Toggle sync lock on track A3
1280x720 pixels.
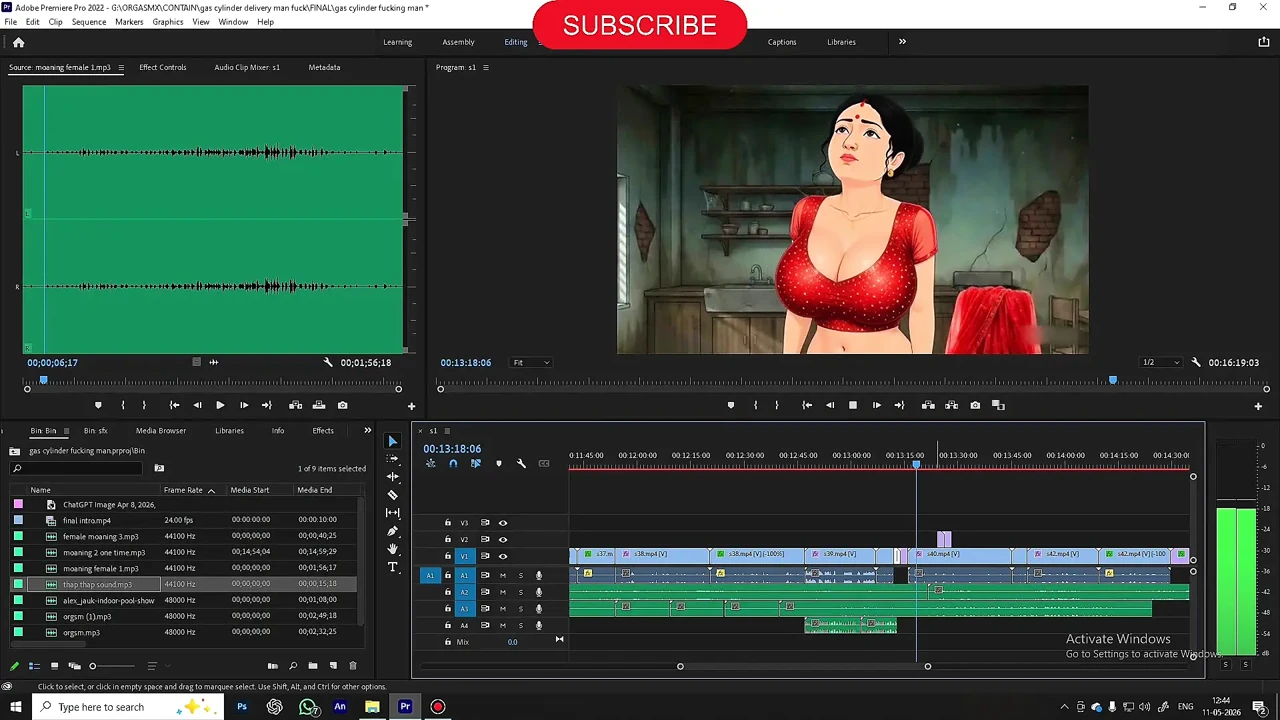coord(485,608)
